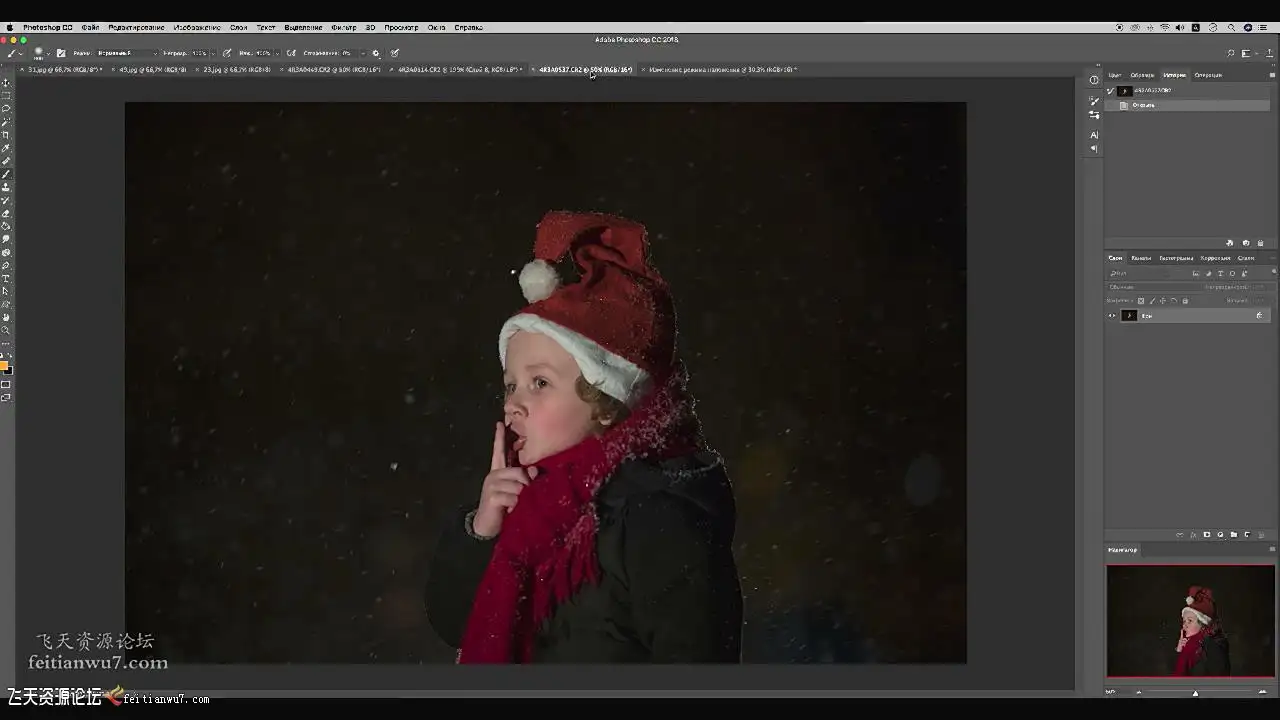
Task: Select the Crop tool
Action: [x=6, y=135]
